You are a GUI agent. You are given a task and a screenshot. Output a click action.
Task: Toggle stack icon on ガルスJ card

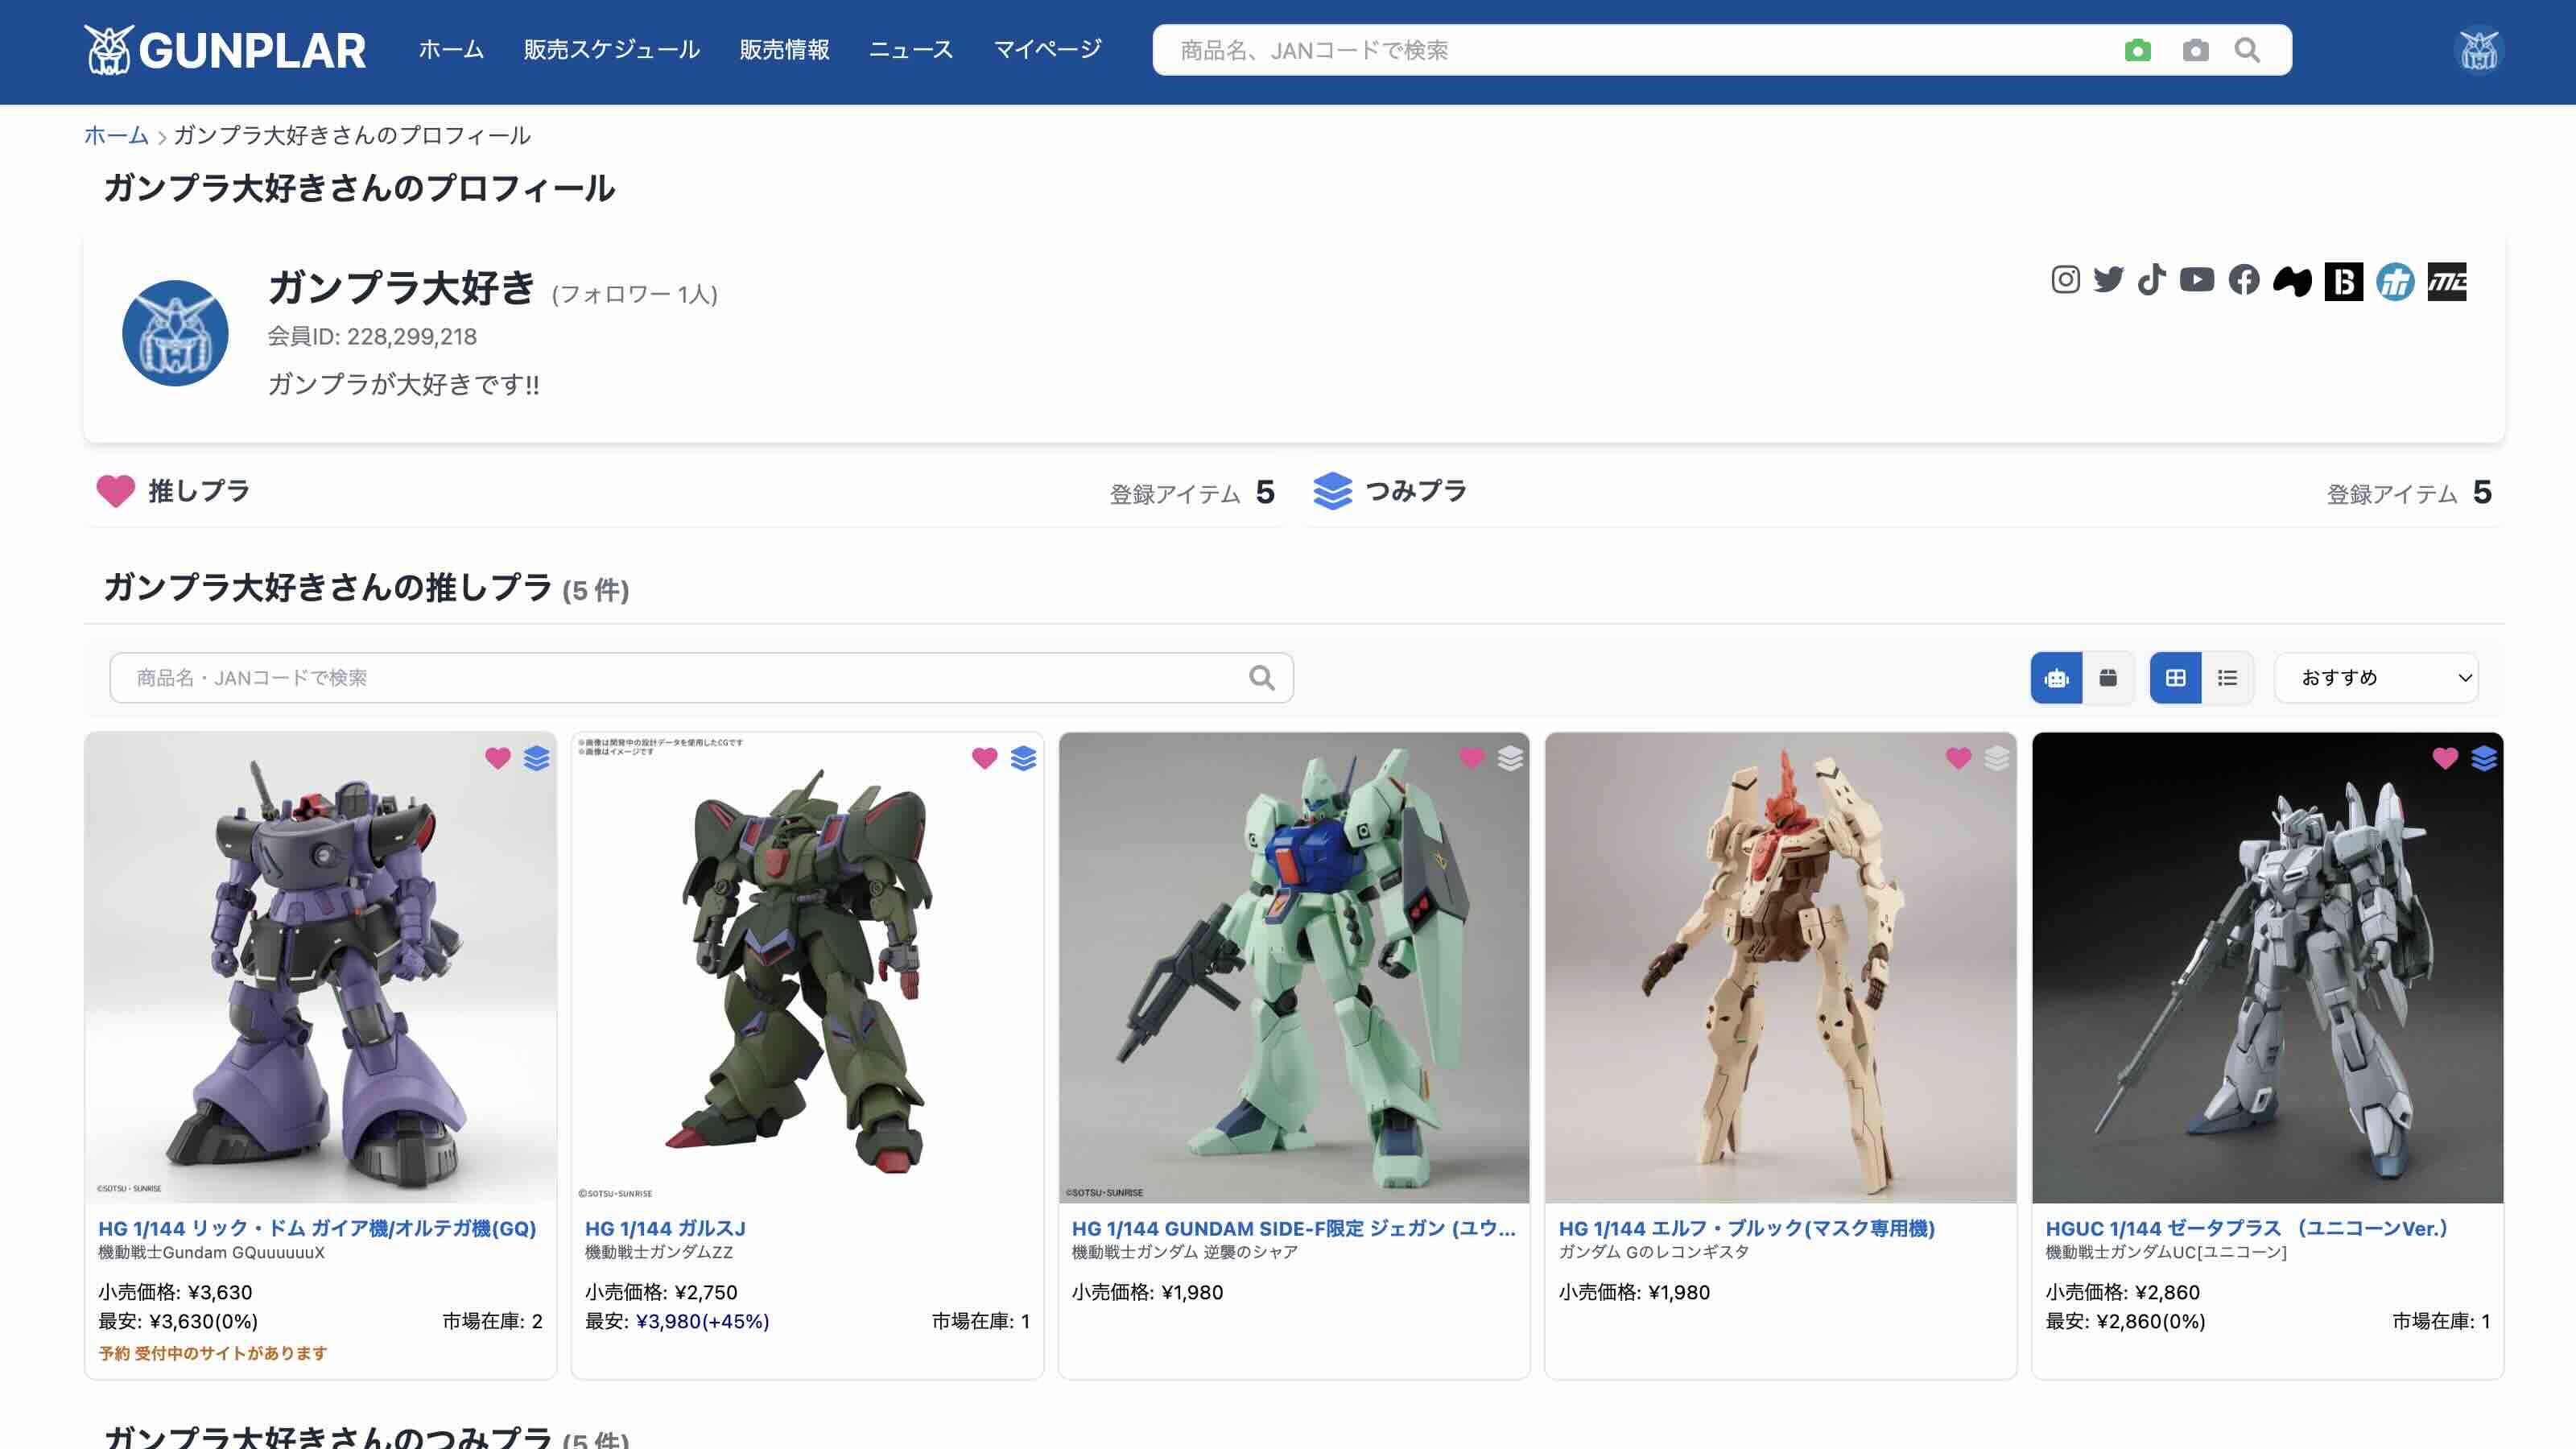[x=1024, y=758]
